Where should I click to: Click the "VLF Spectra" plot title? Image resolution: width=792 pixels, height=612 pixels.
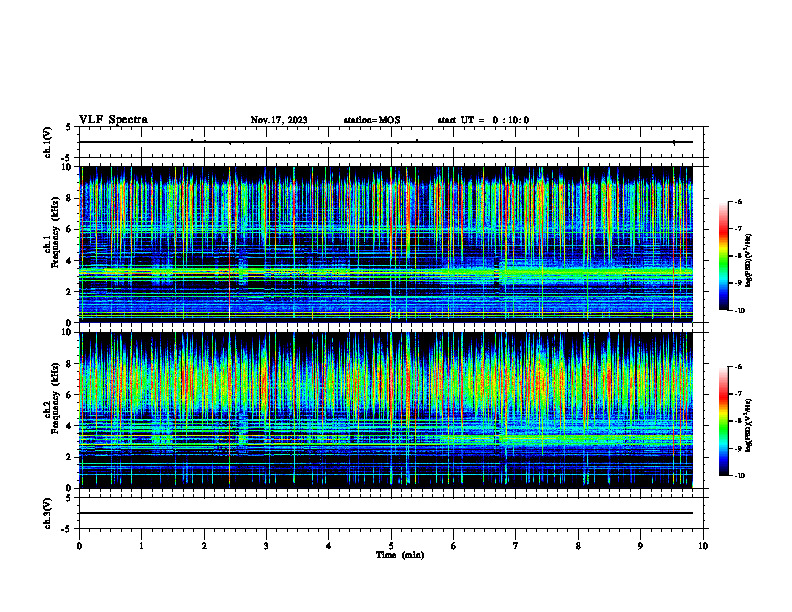113,120
